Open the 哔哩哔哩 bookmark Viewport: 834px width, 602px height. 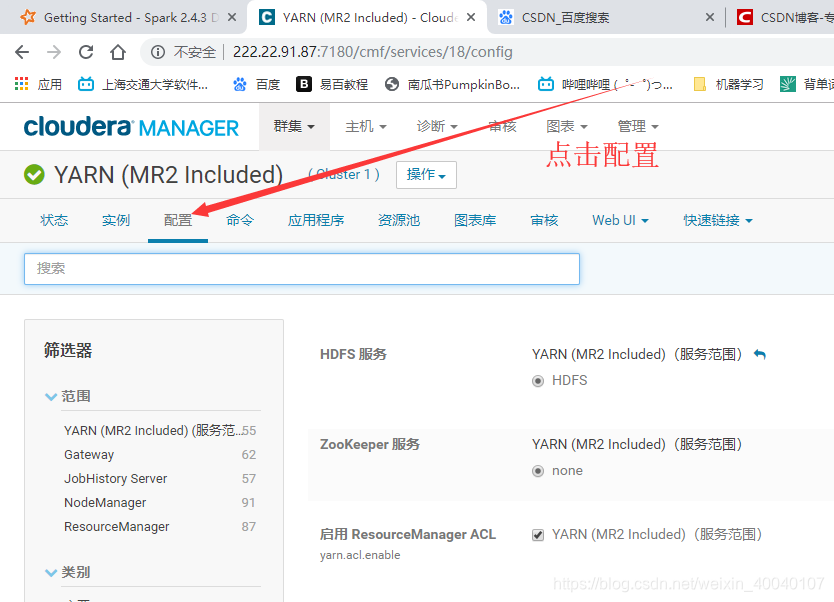pyautogui.click(x=605, y=84)
